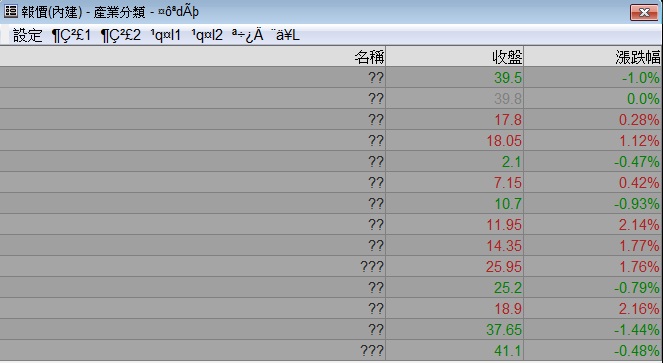Open the menu item ending in £1
663x363 pixels.
pyautogui.click(x=71, y=35)
